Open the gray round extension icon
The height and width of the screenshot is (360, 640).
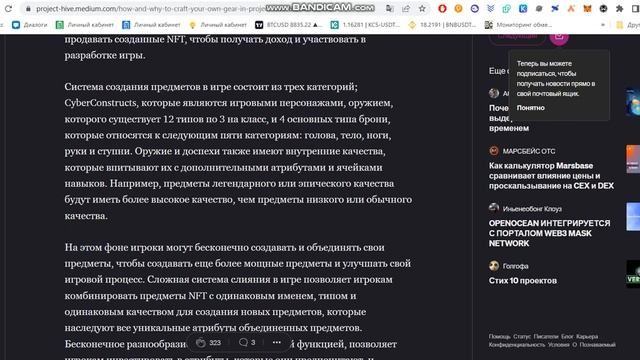click(539, 9)
